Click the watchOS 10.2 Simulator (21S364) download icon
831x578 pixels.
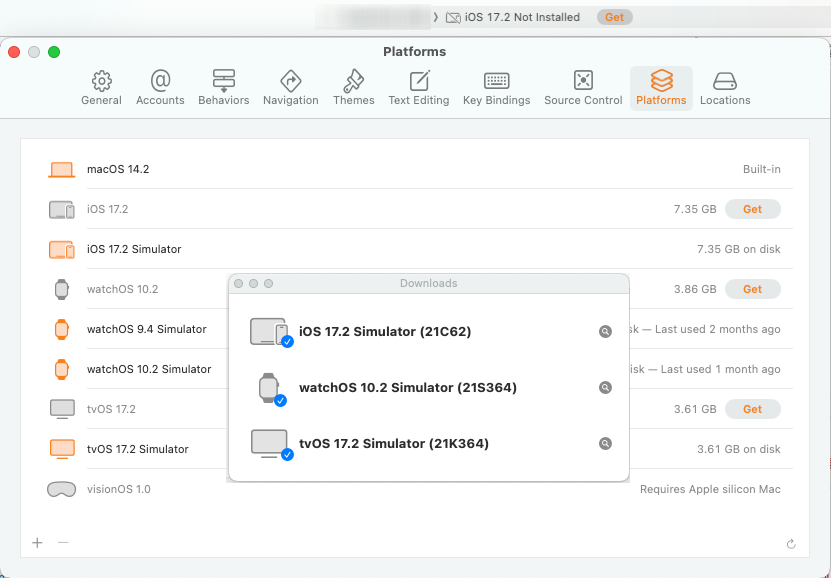click(271, 388)
